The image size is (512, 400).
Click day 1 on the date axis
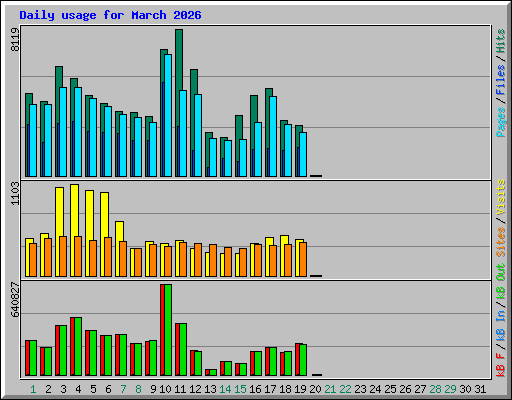pos(33,389)
